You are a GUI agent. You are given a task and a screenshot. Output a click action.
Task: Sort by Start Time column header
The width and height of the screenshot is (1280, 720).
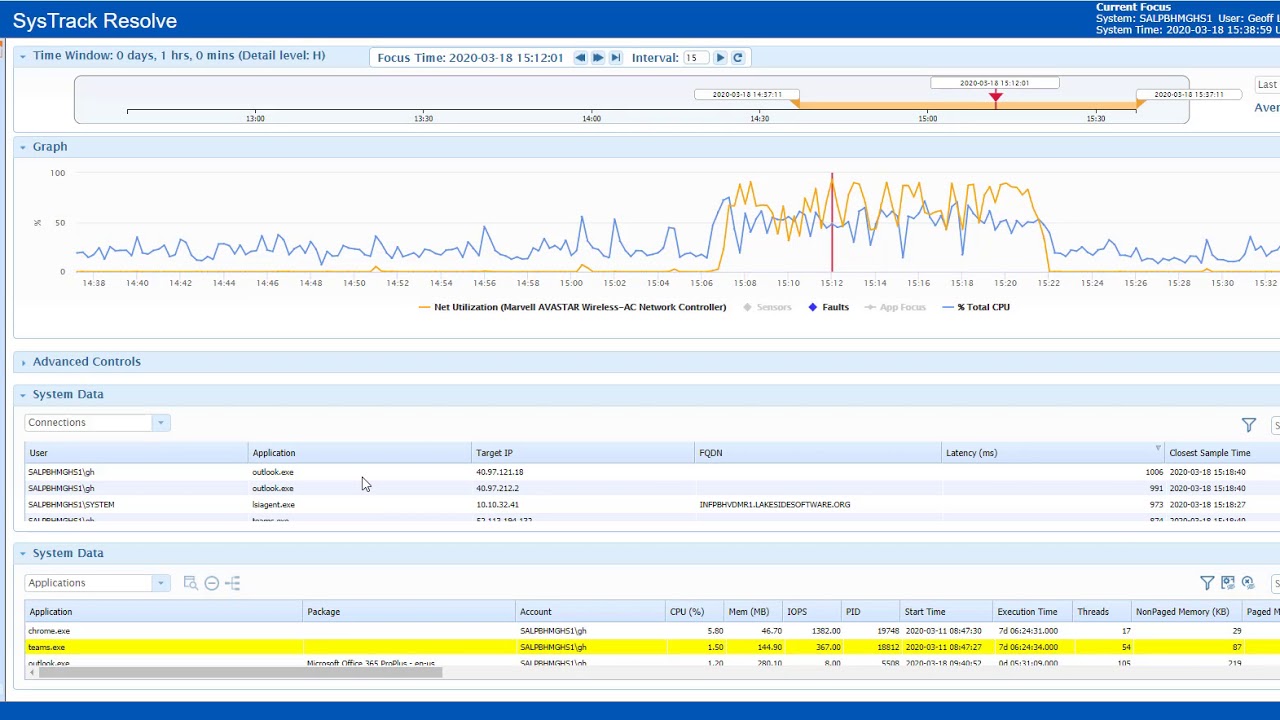click(947, 612)
